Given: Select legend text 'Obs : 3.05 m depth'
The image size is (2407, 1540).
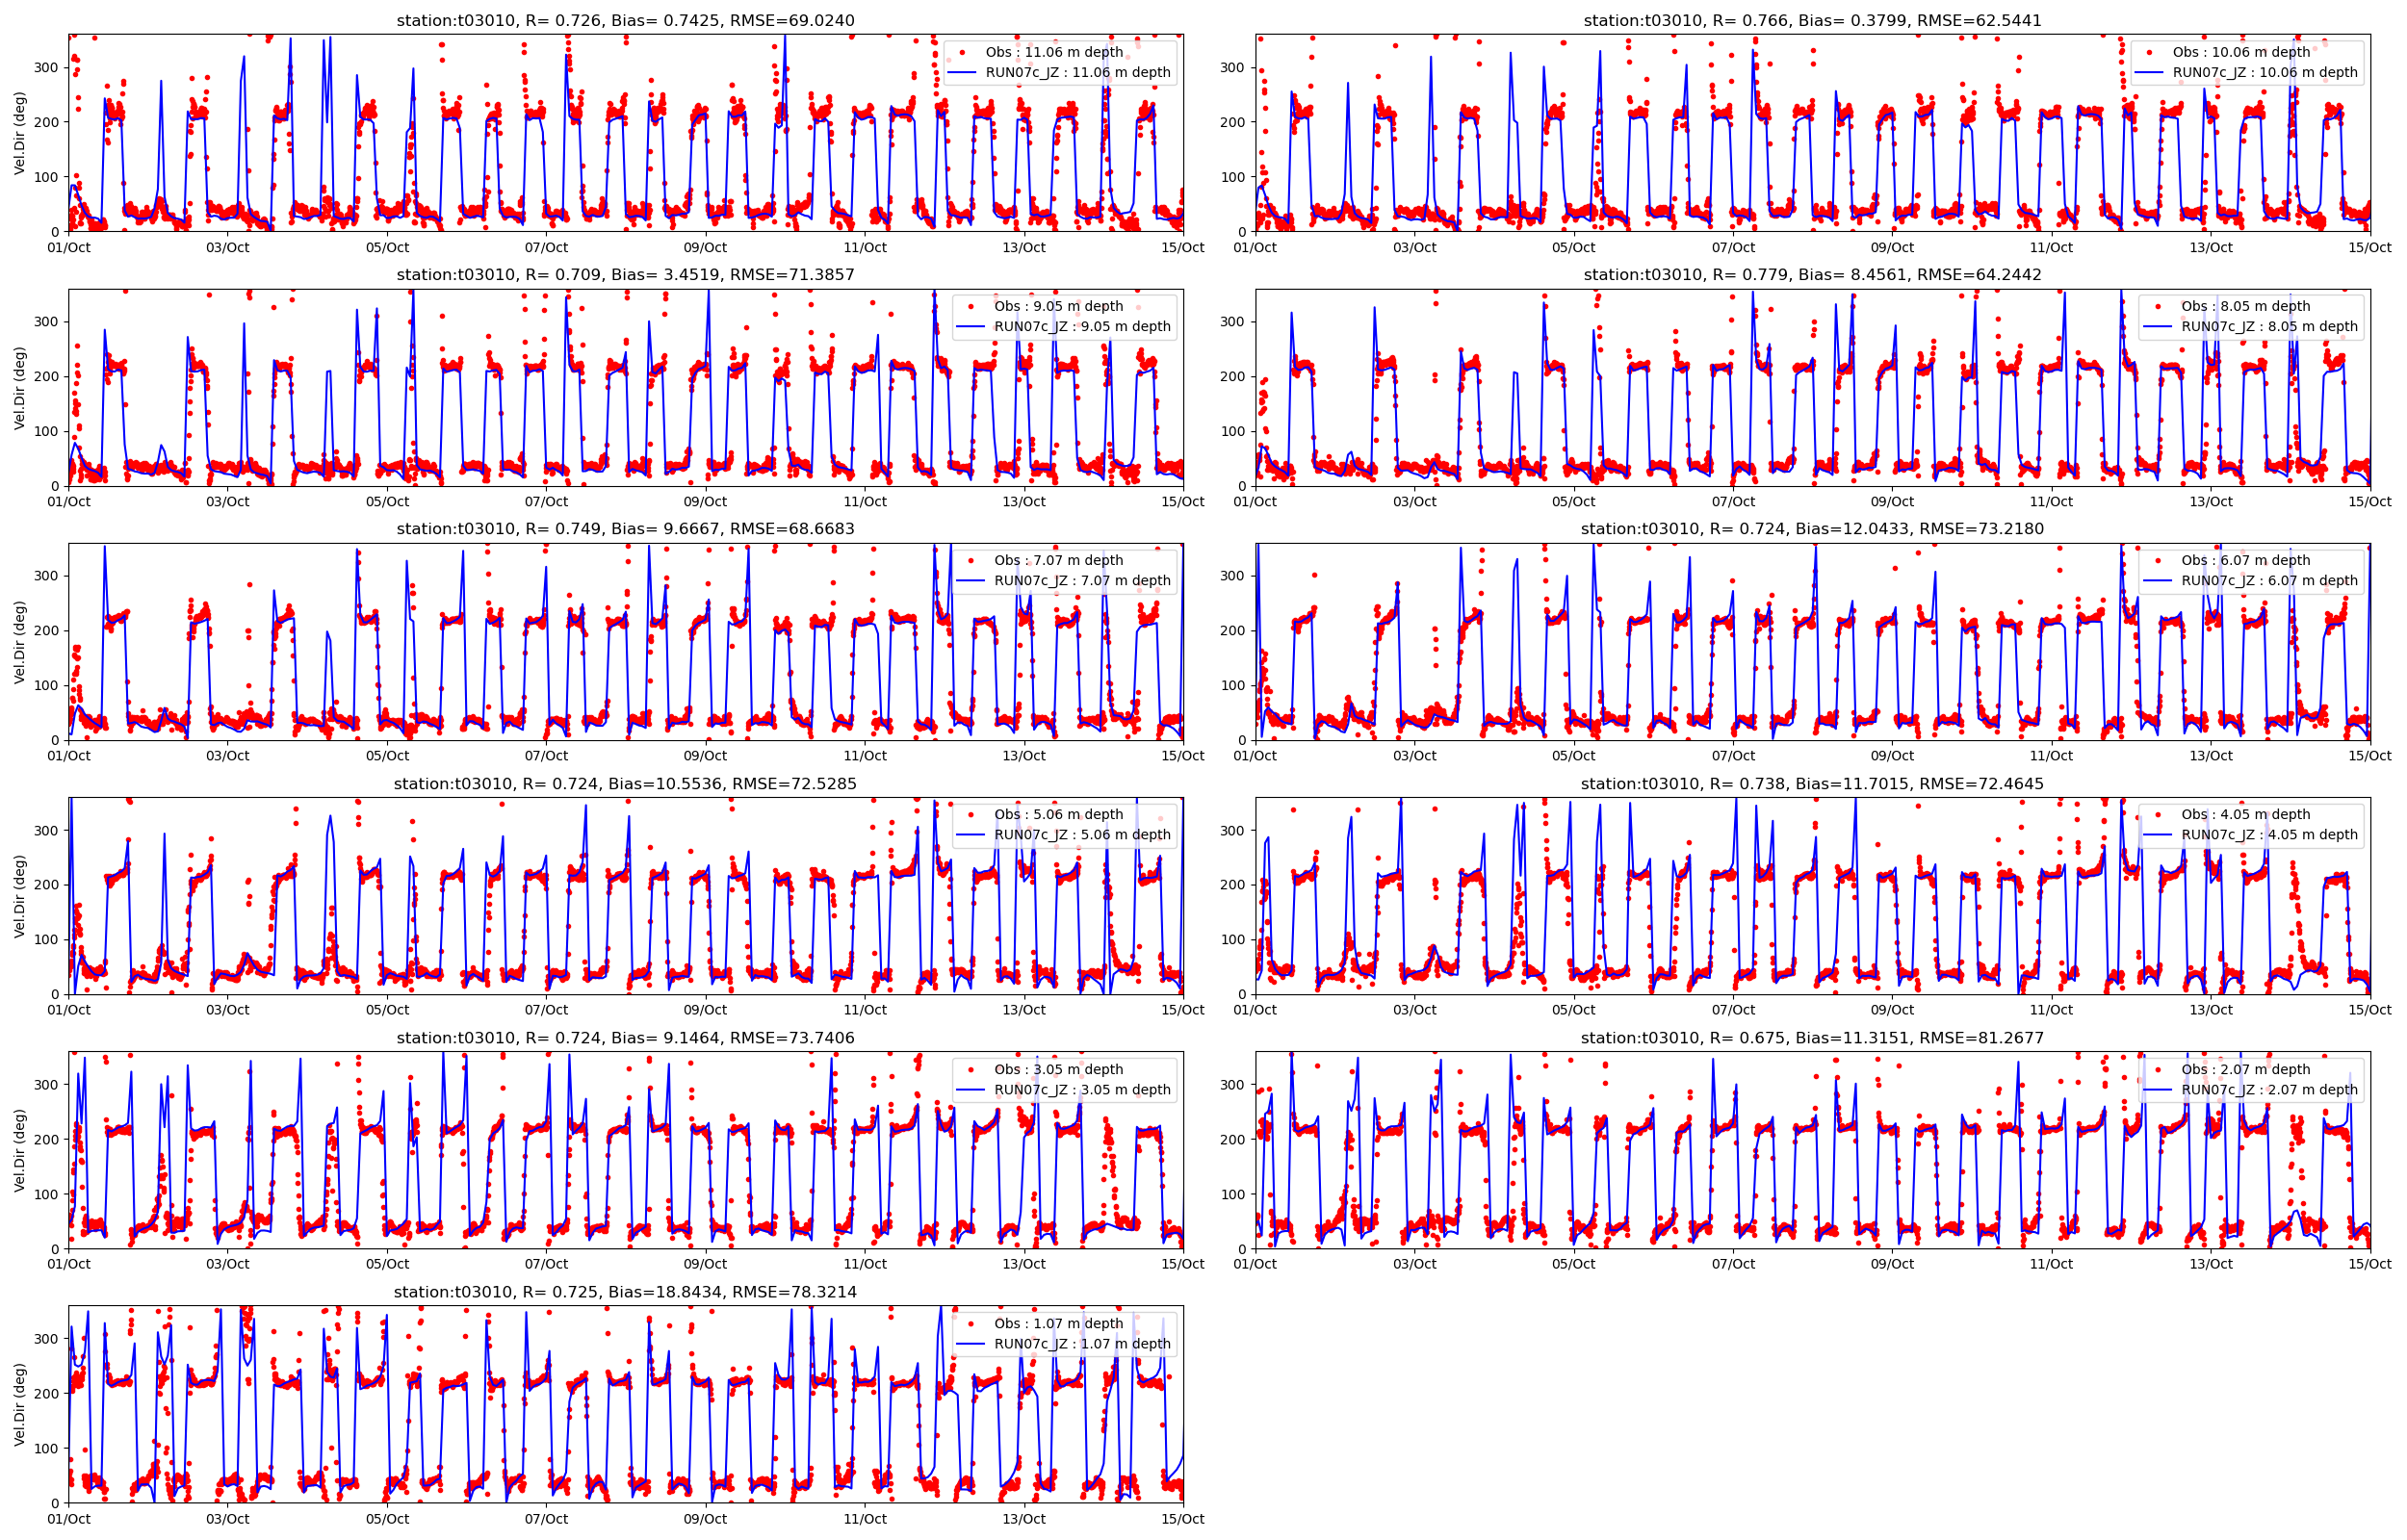Looking at the screenshot, I should point(1058,1069).
